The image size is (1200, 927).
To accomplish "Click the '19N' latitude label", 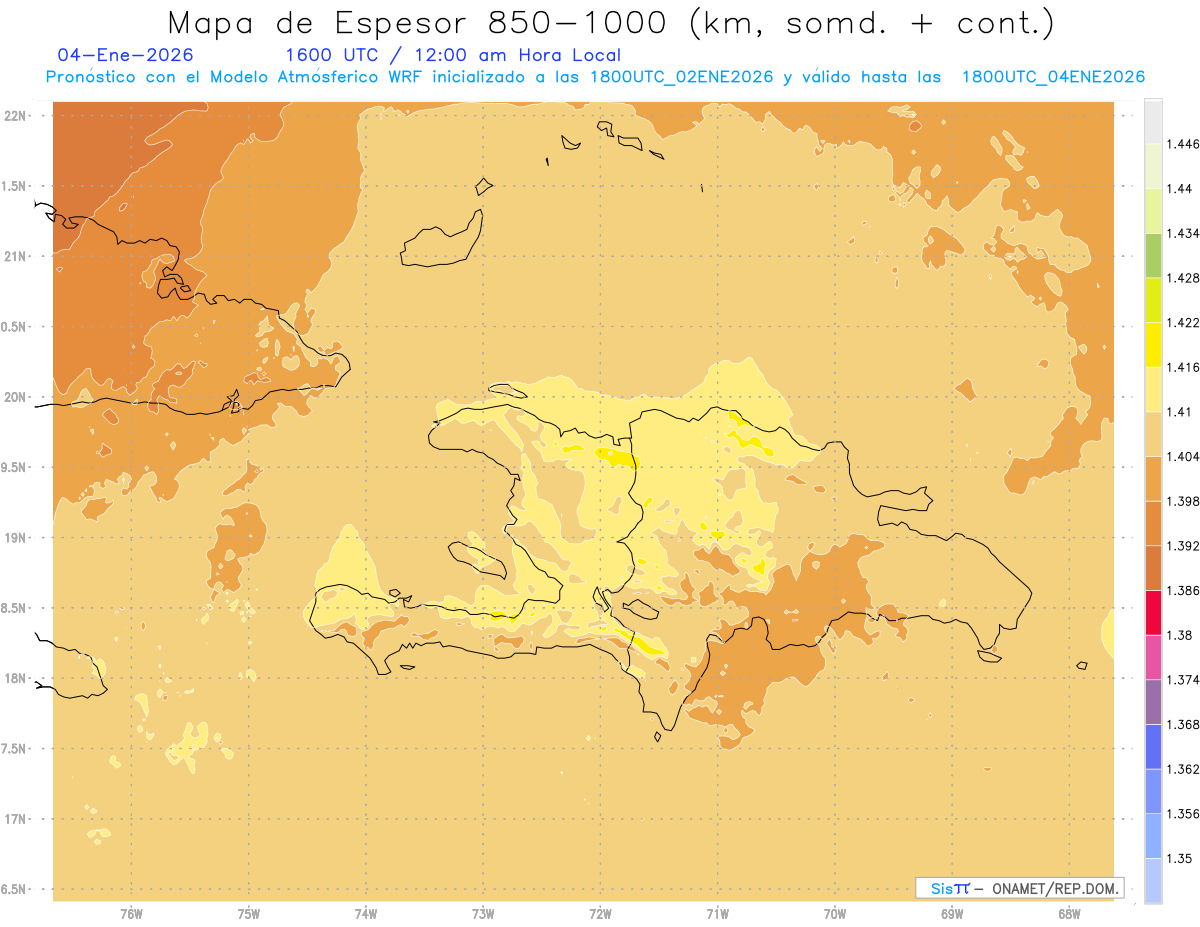I will click(x=15, y=537).
